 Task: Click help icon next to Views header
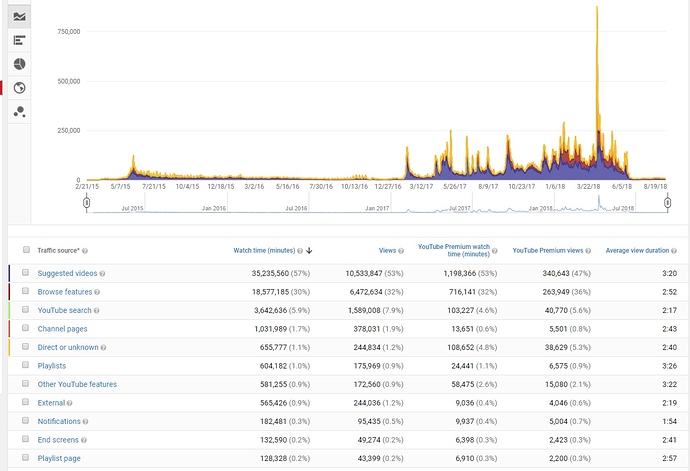401,251
